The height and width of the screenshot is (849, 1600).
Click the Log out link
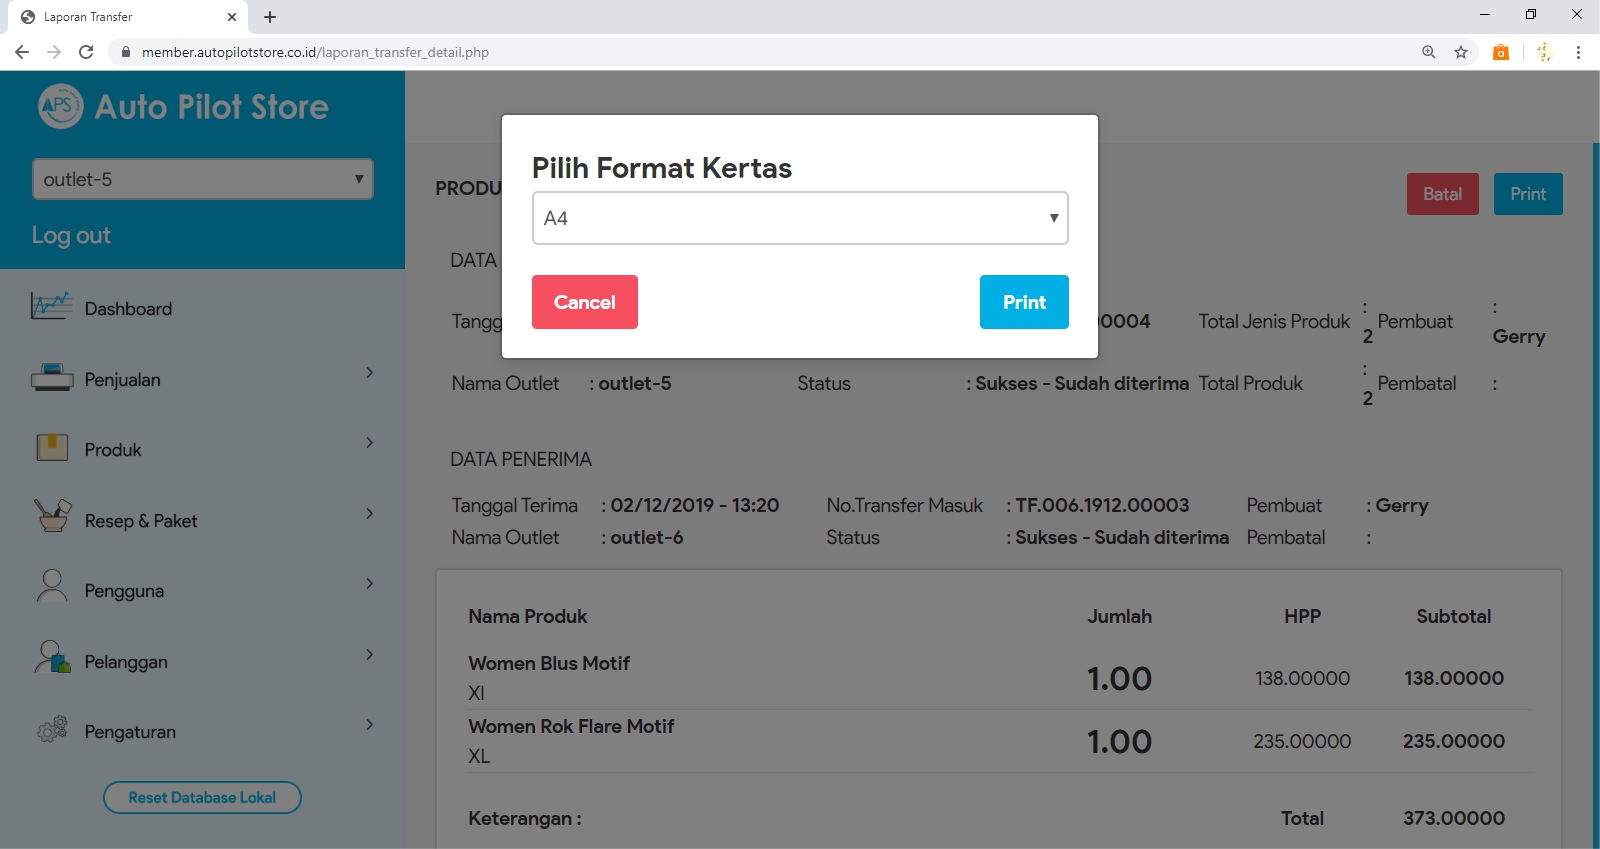pyautogui.click(x=71, y=236)
